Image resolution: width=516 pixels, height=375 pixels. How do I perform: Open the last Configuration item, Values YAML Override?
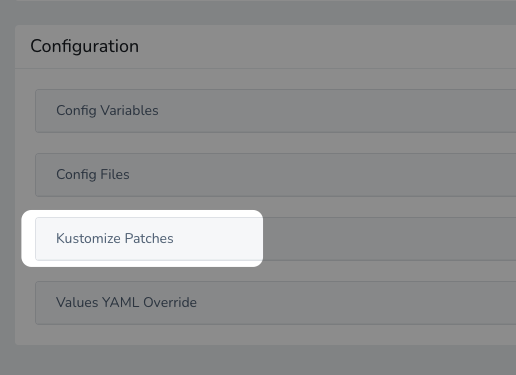276,303
